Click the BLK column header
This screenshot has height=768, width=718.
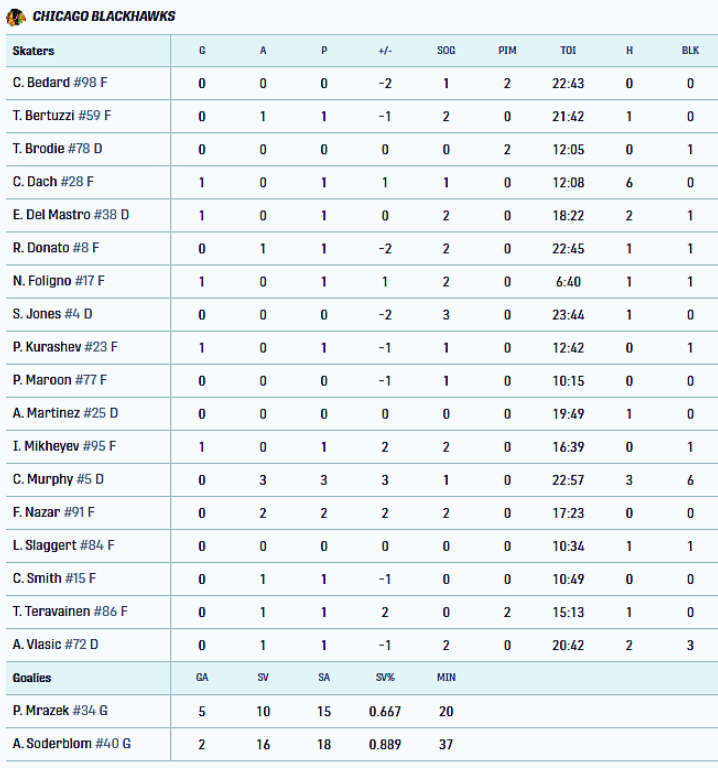point(690,50)
